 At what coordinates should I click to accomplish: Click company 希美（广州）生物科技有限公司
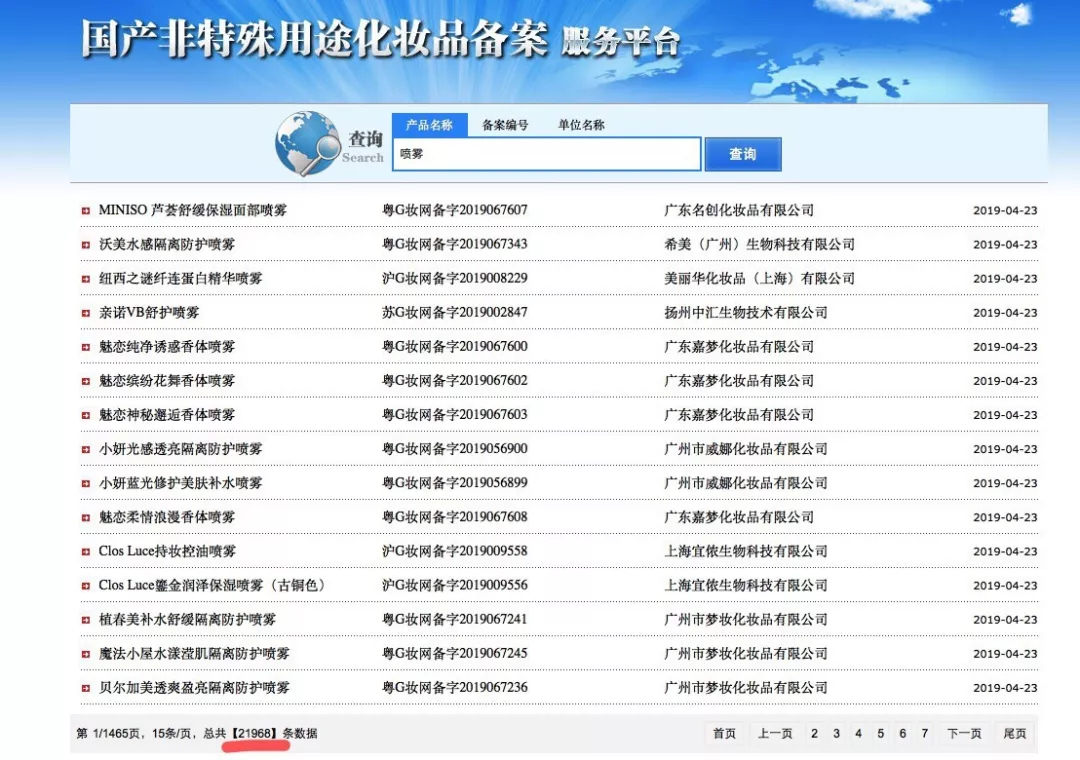pos(760,244)
